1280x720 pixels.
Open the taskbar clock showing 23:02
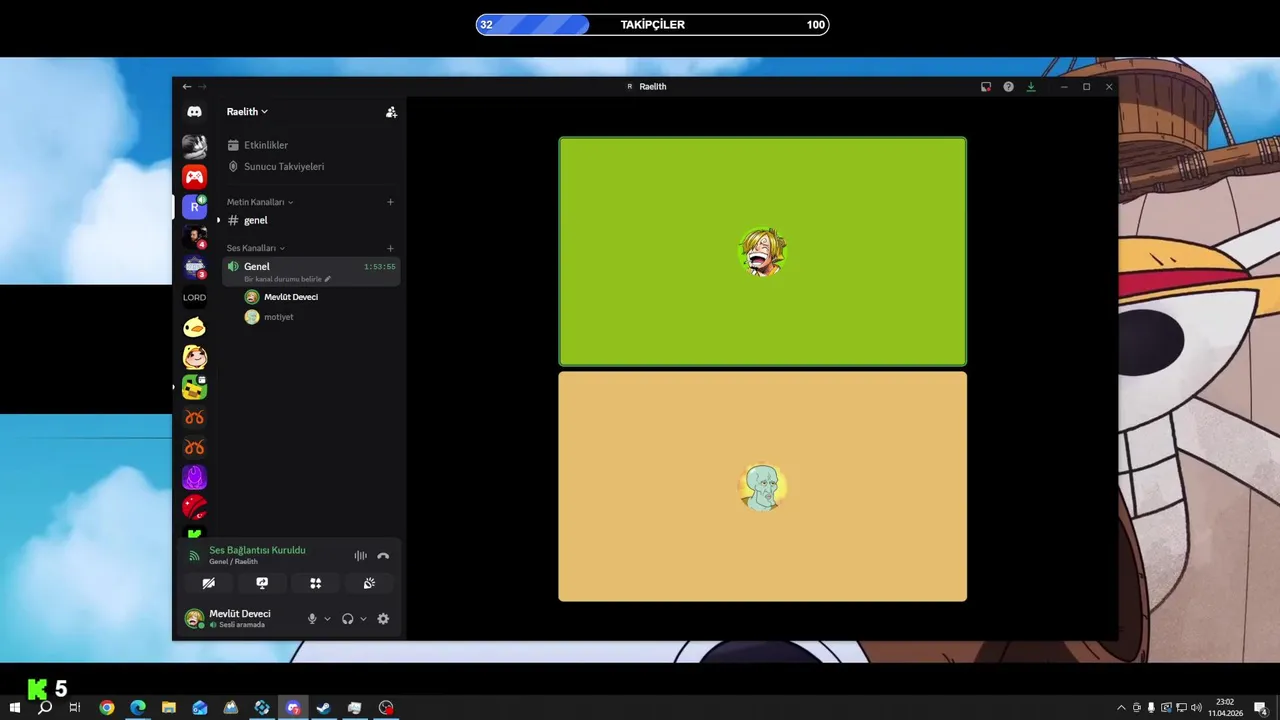tap(1225, 708)
